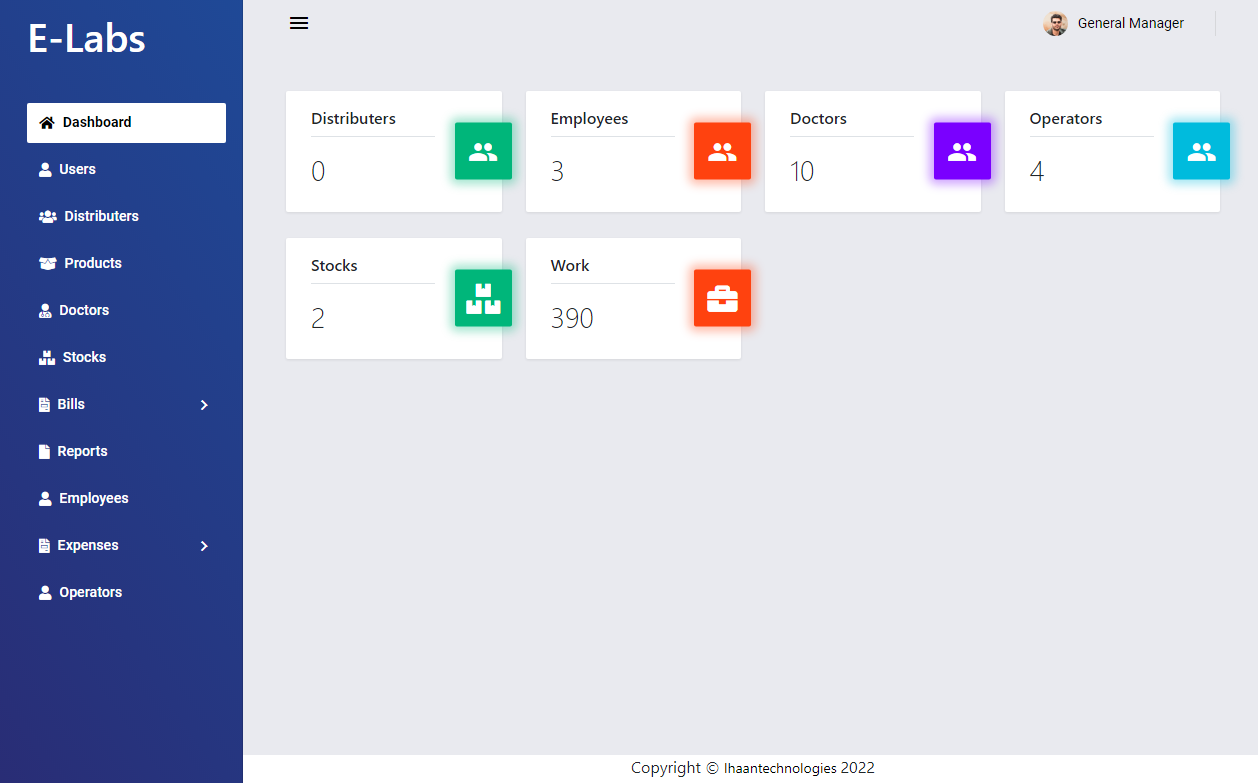Image resolution: width=1258 pixels, height=783 pixels.
Task: Click the Doctors count value 10
Action: (802, 171)
